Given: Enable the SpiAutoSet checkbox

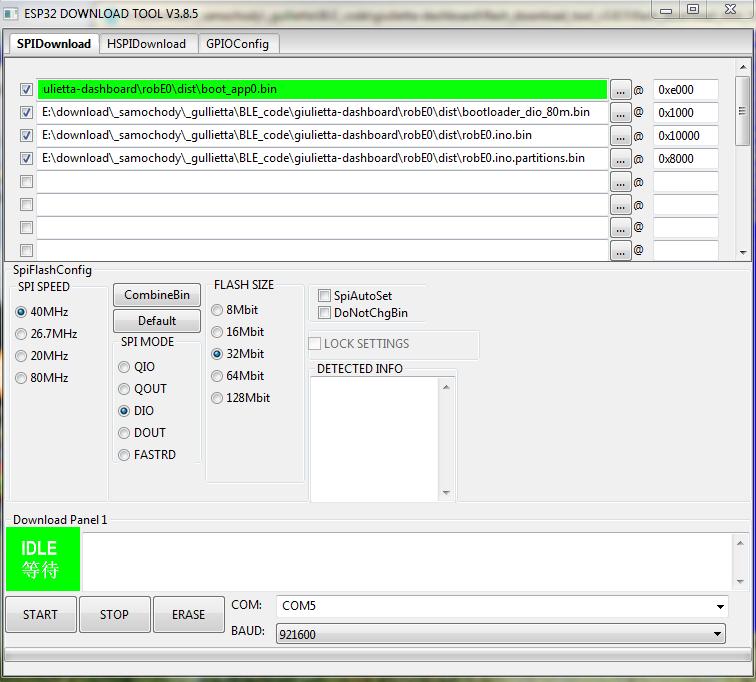Looking at the screenshot, I should pyautogui.click(x=324, y=295).
